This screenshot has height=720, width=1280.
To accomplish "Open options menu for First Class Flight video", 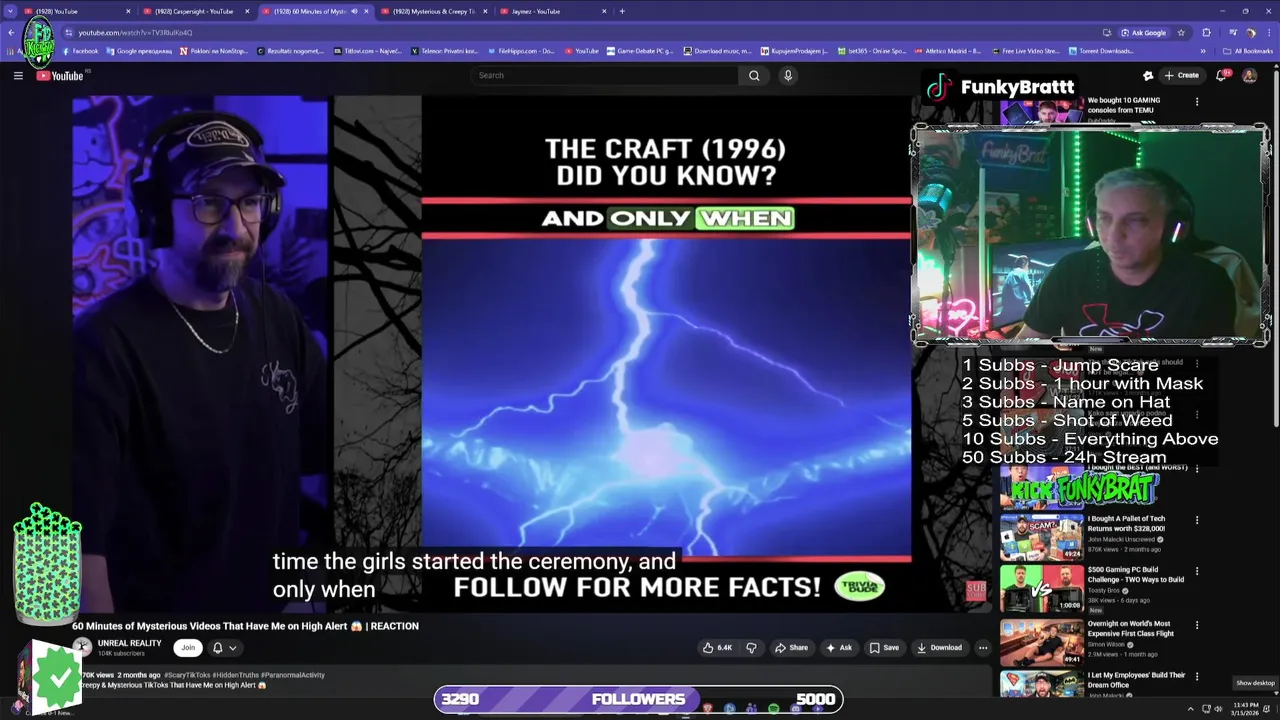I will 1197,625.
